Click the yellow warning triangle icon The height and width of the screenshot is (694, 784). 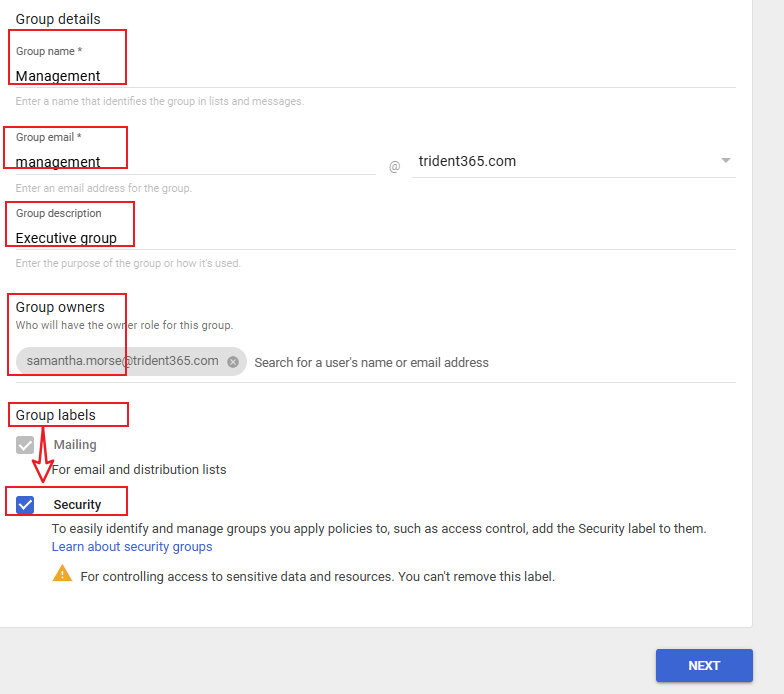click(x=62, y=575)
